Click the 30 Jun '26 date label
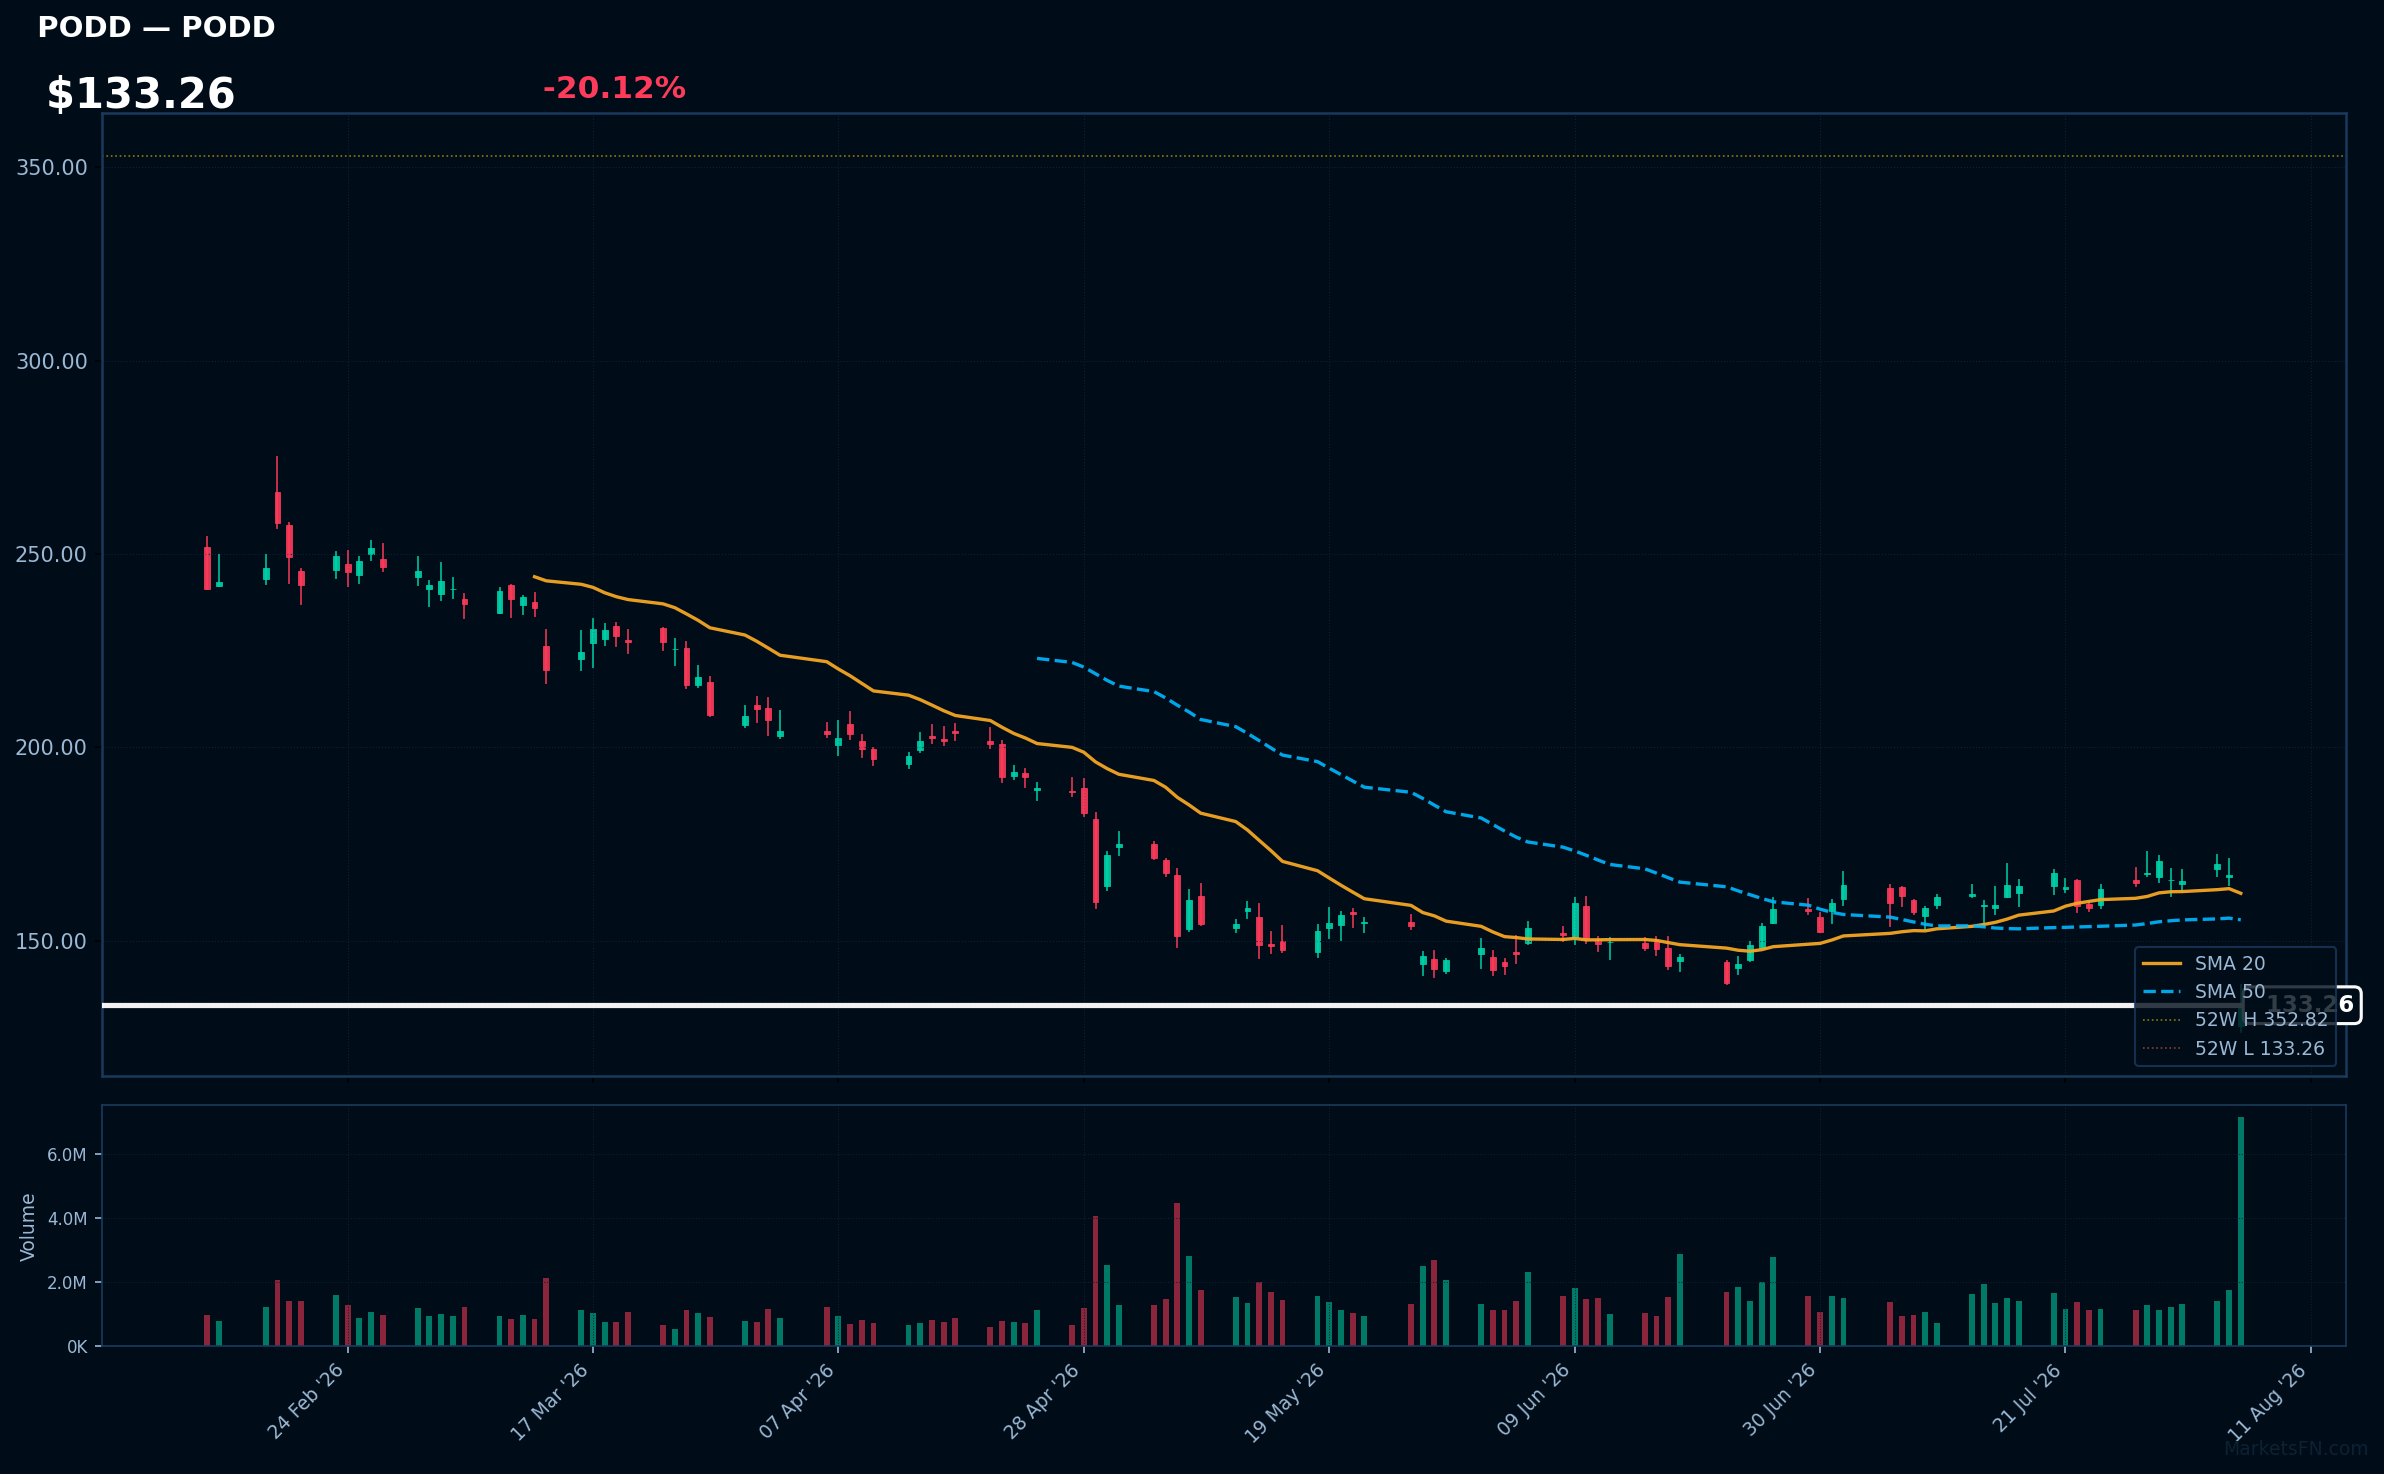Screen dimensions: 2384x1474 click(x=1778, y=1400)
